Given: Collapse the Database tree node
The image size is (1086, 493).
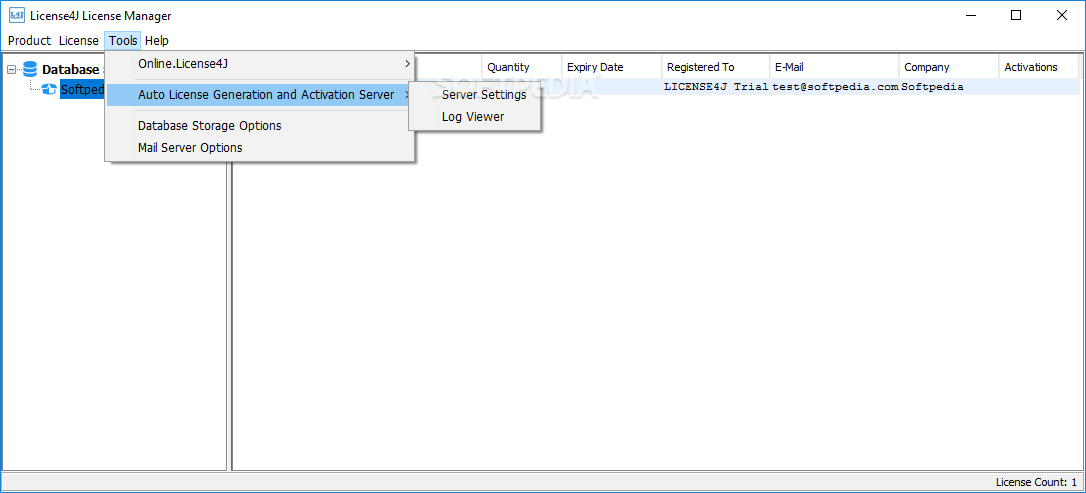Looking at the screenshot, I should click(11, 69).
